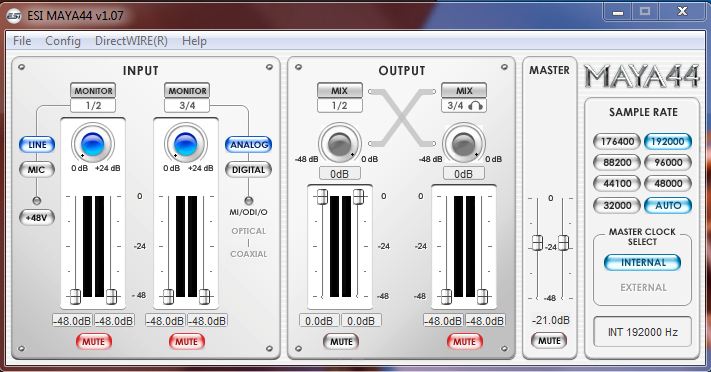Select INTERNAL master clock
Screen dimensions: 711x372
tap(643, 263)
